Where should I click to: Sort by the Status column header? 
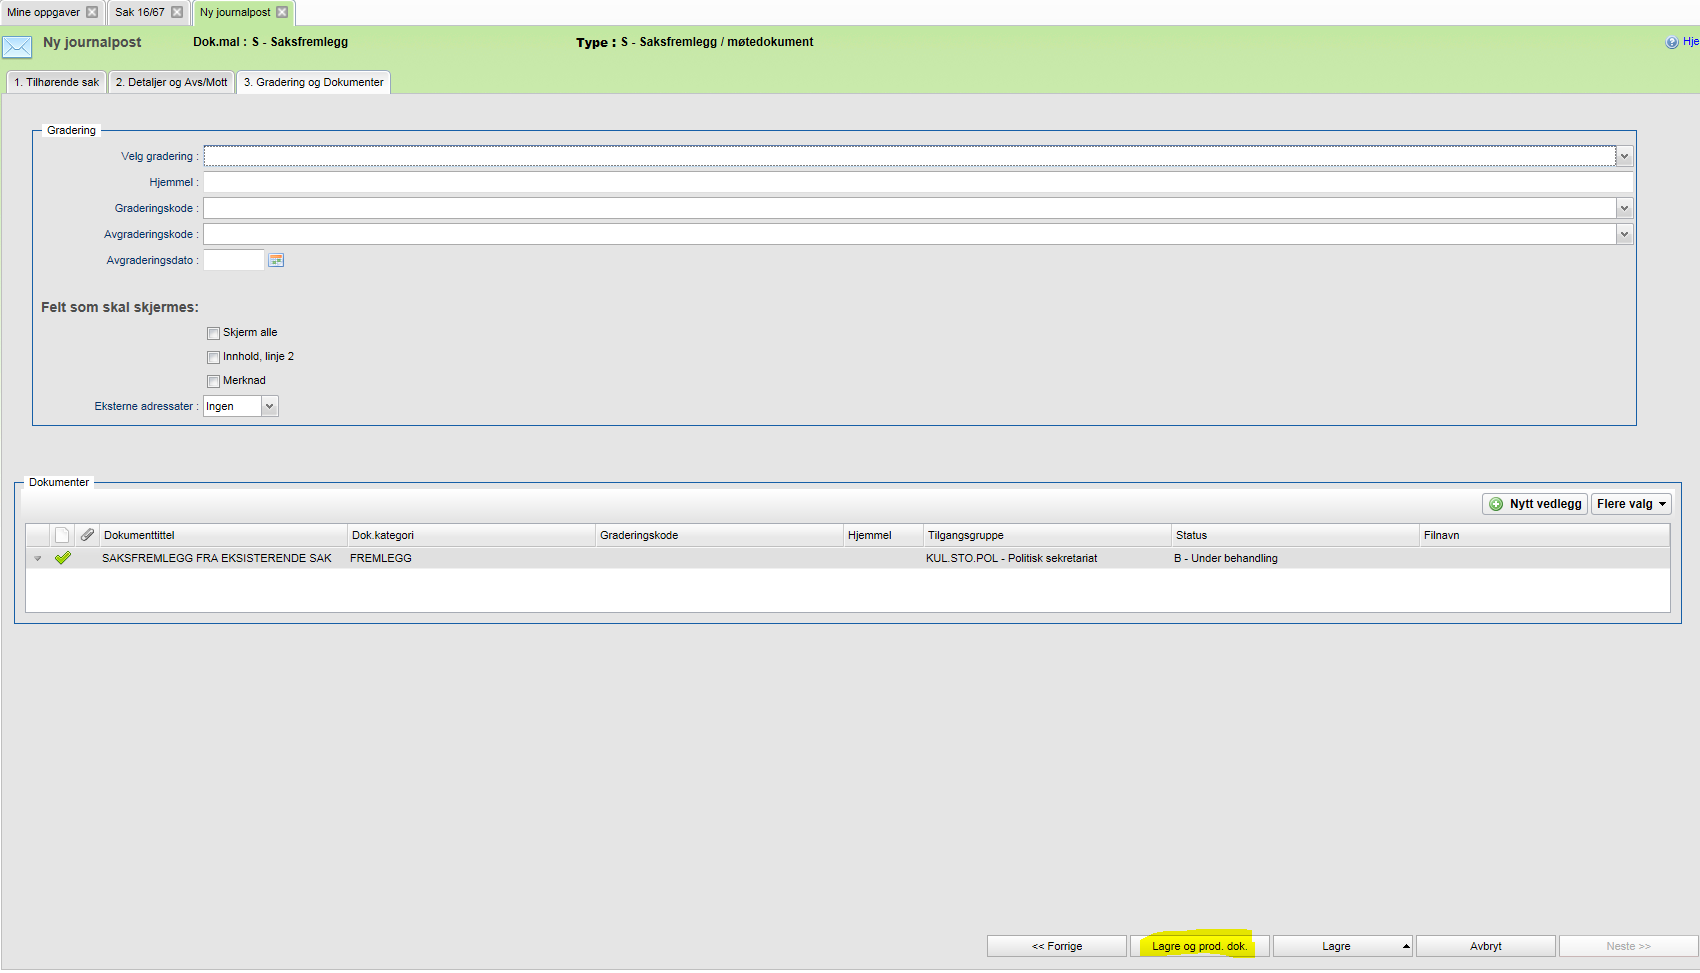click(x=1295, y=535)
